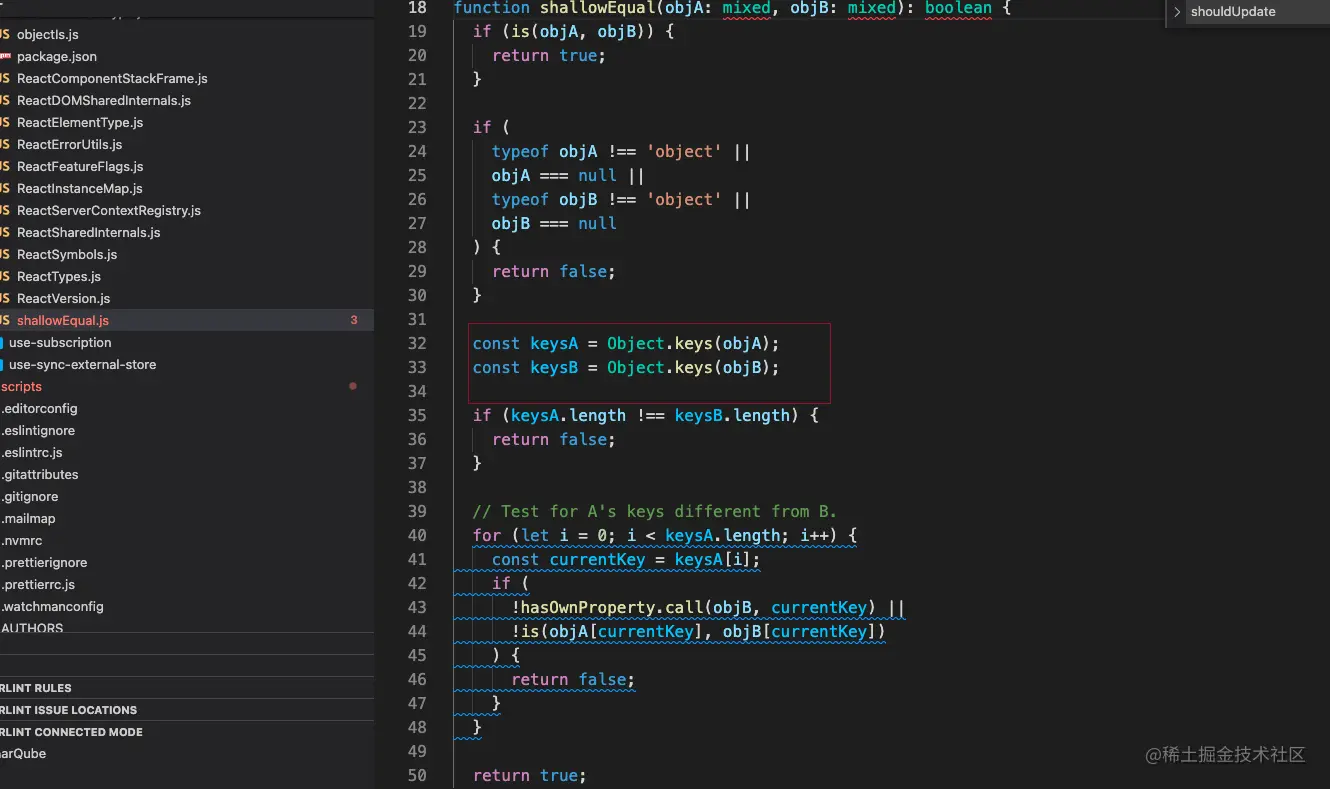The width and height of the screenshot is (1330, 789).
Task: Select ReactComponentStackFrame.js in the file tree
Action: coord(112,78)
